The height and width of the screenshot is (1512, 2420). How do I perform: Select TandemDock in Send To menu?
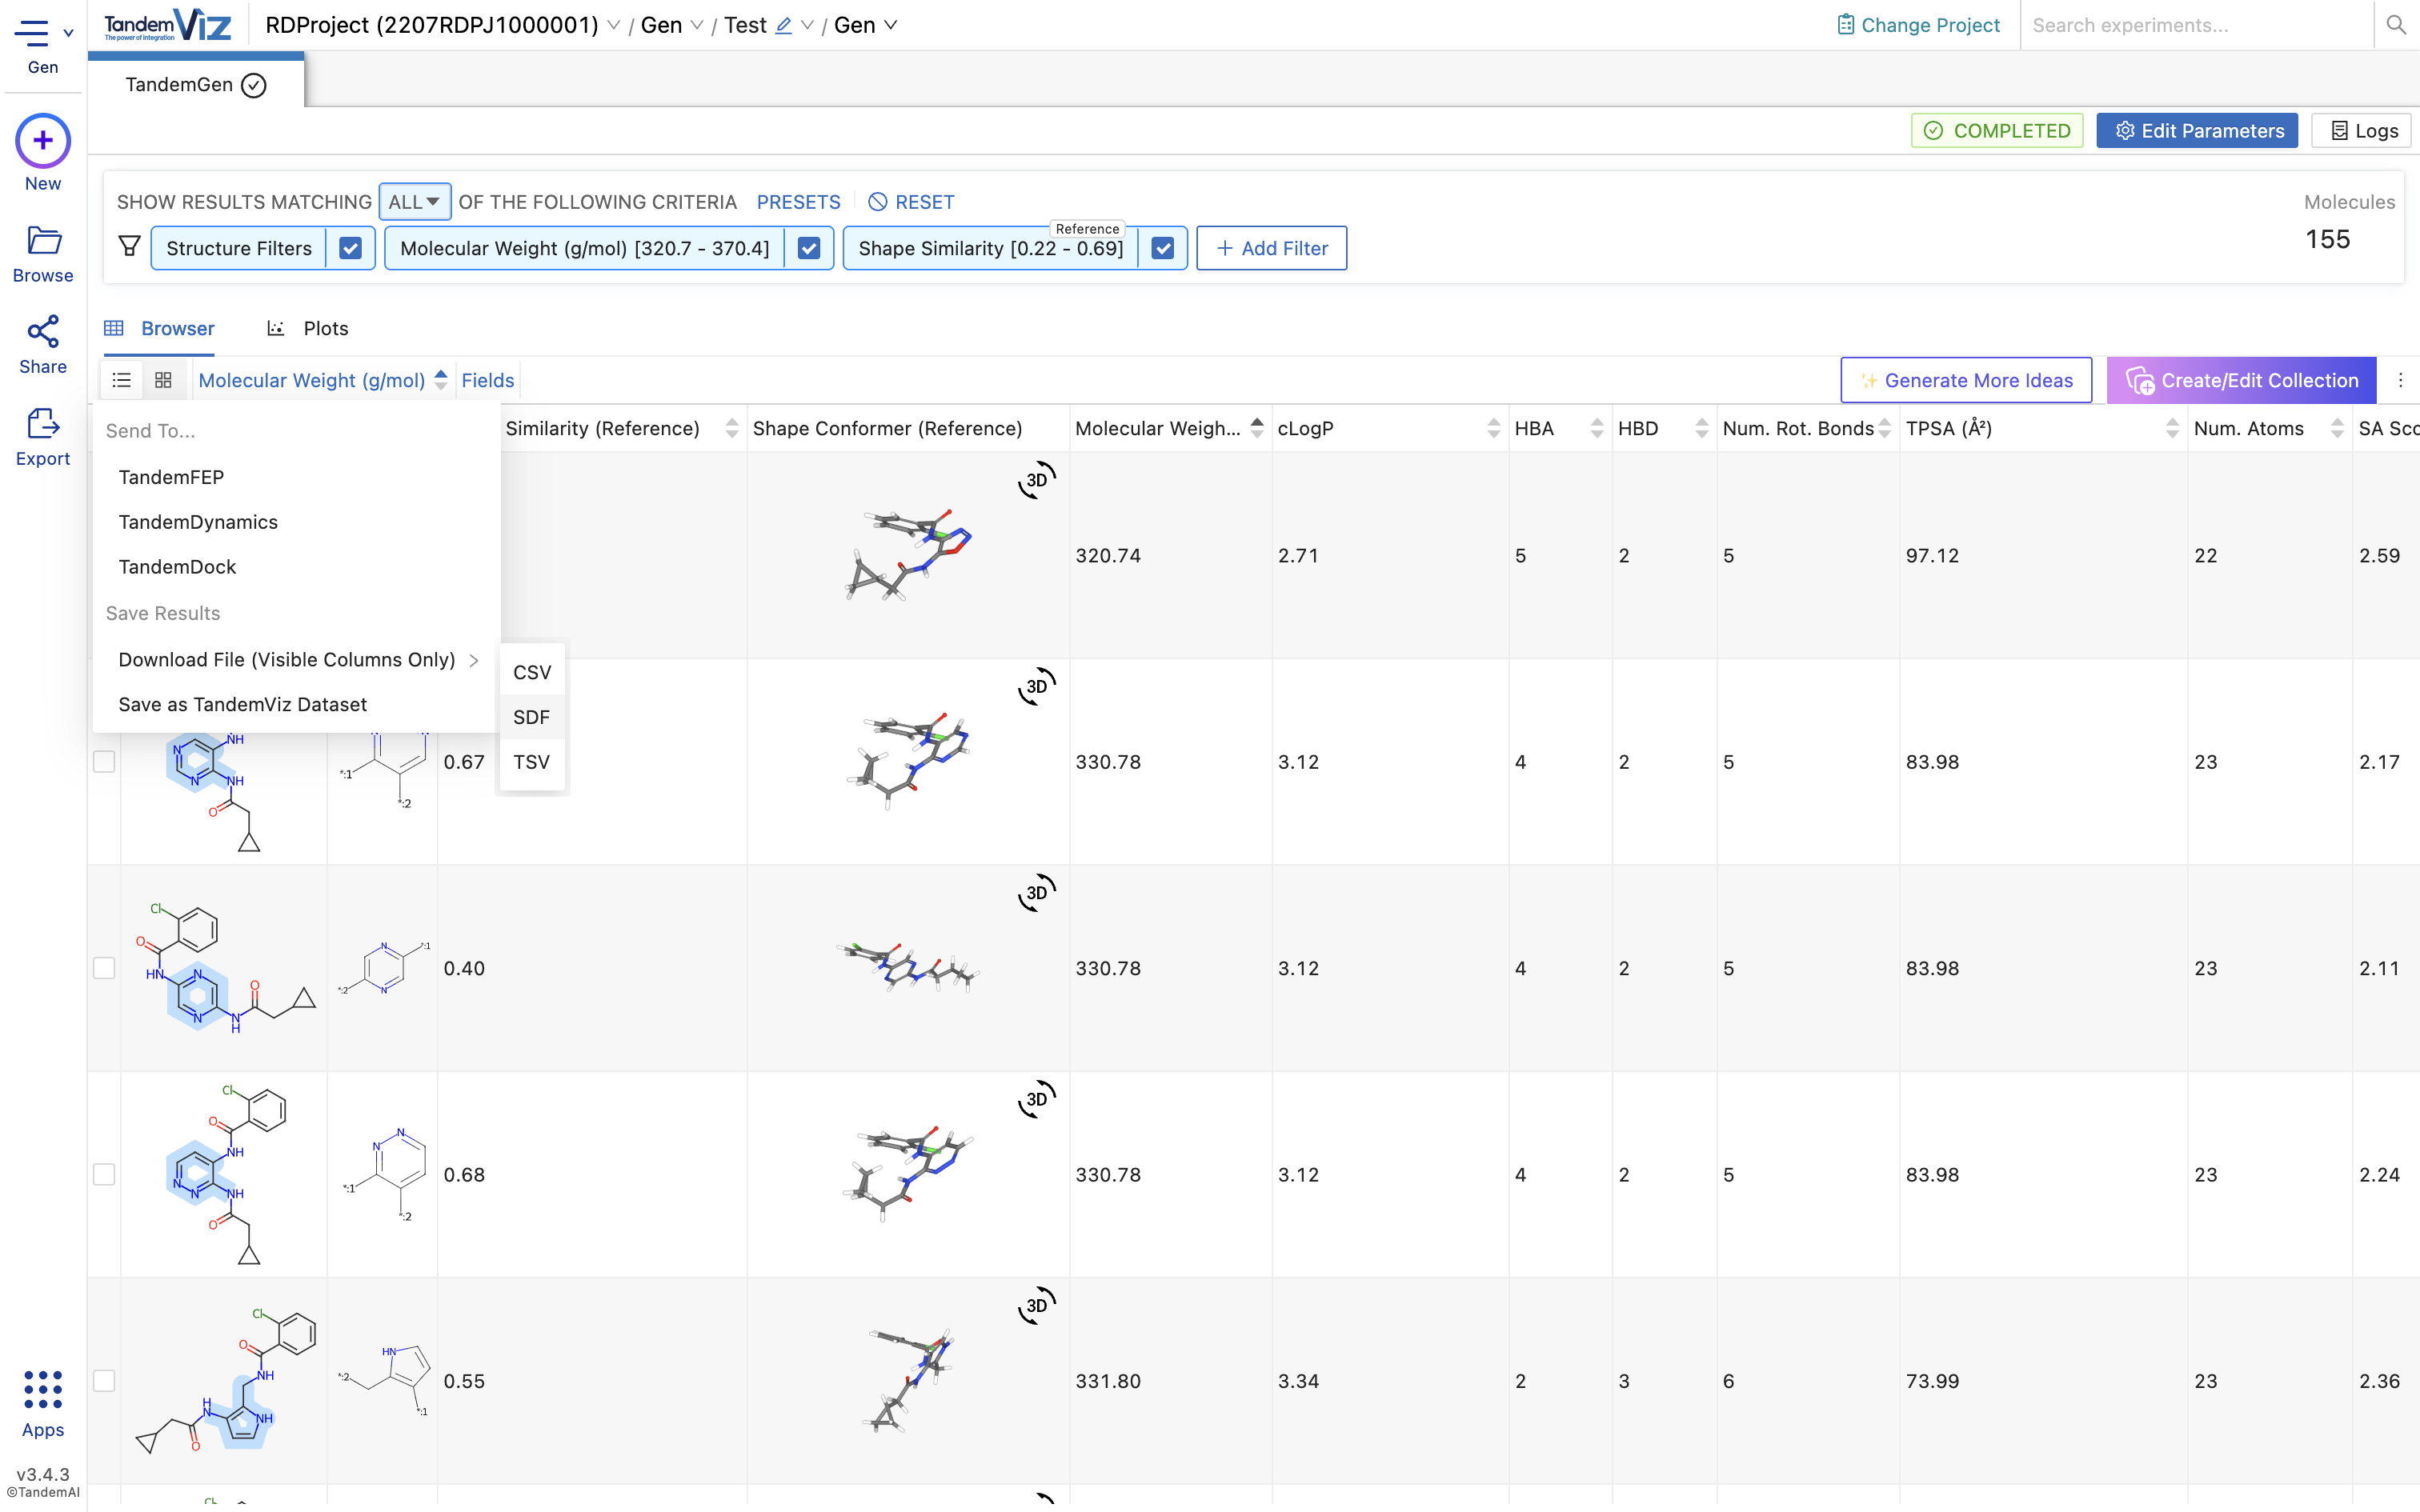[x=177, y=567]
